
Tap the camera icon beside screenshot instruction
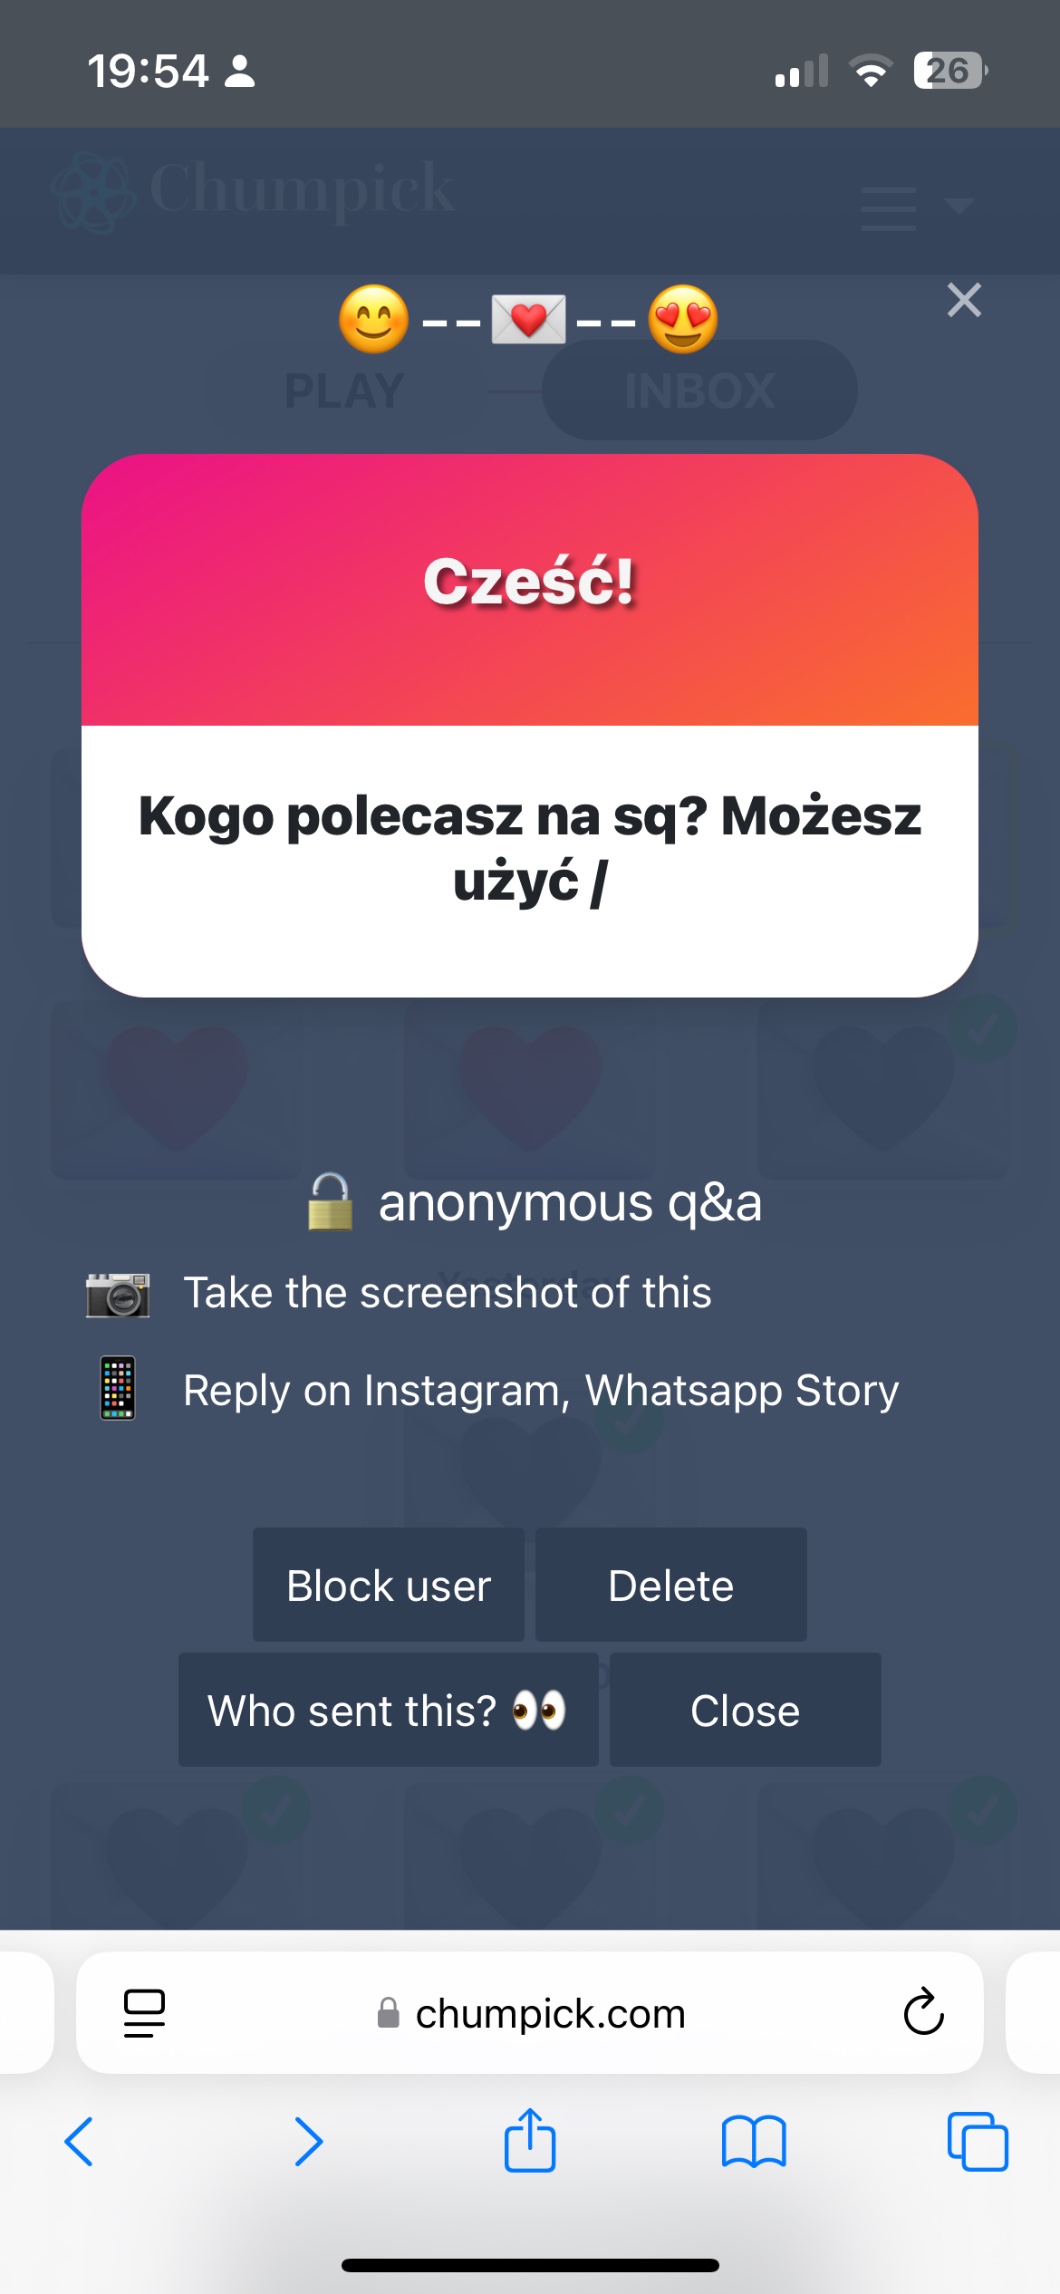(x=118, y=1294)
